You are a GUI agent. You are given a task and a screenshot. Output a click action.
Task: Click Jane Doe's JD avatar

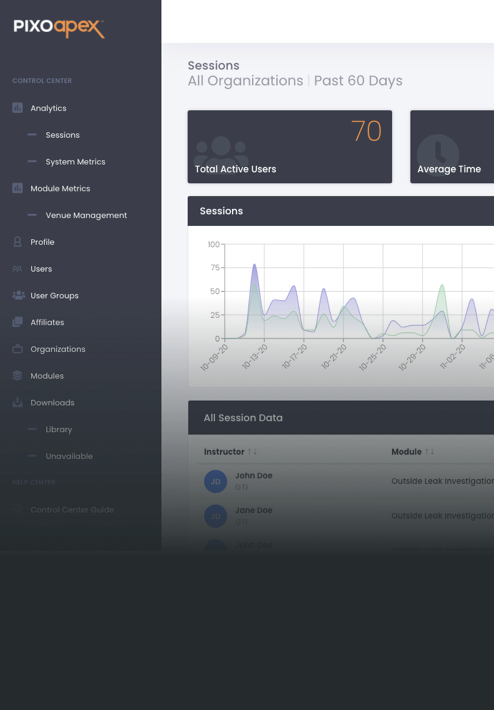click(216, 516)
